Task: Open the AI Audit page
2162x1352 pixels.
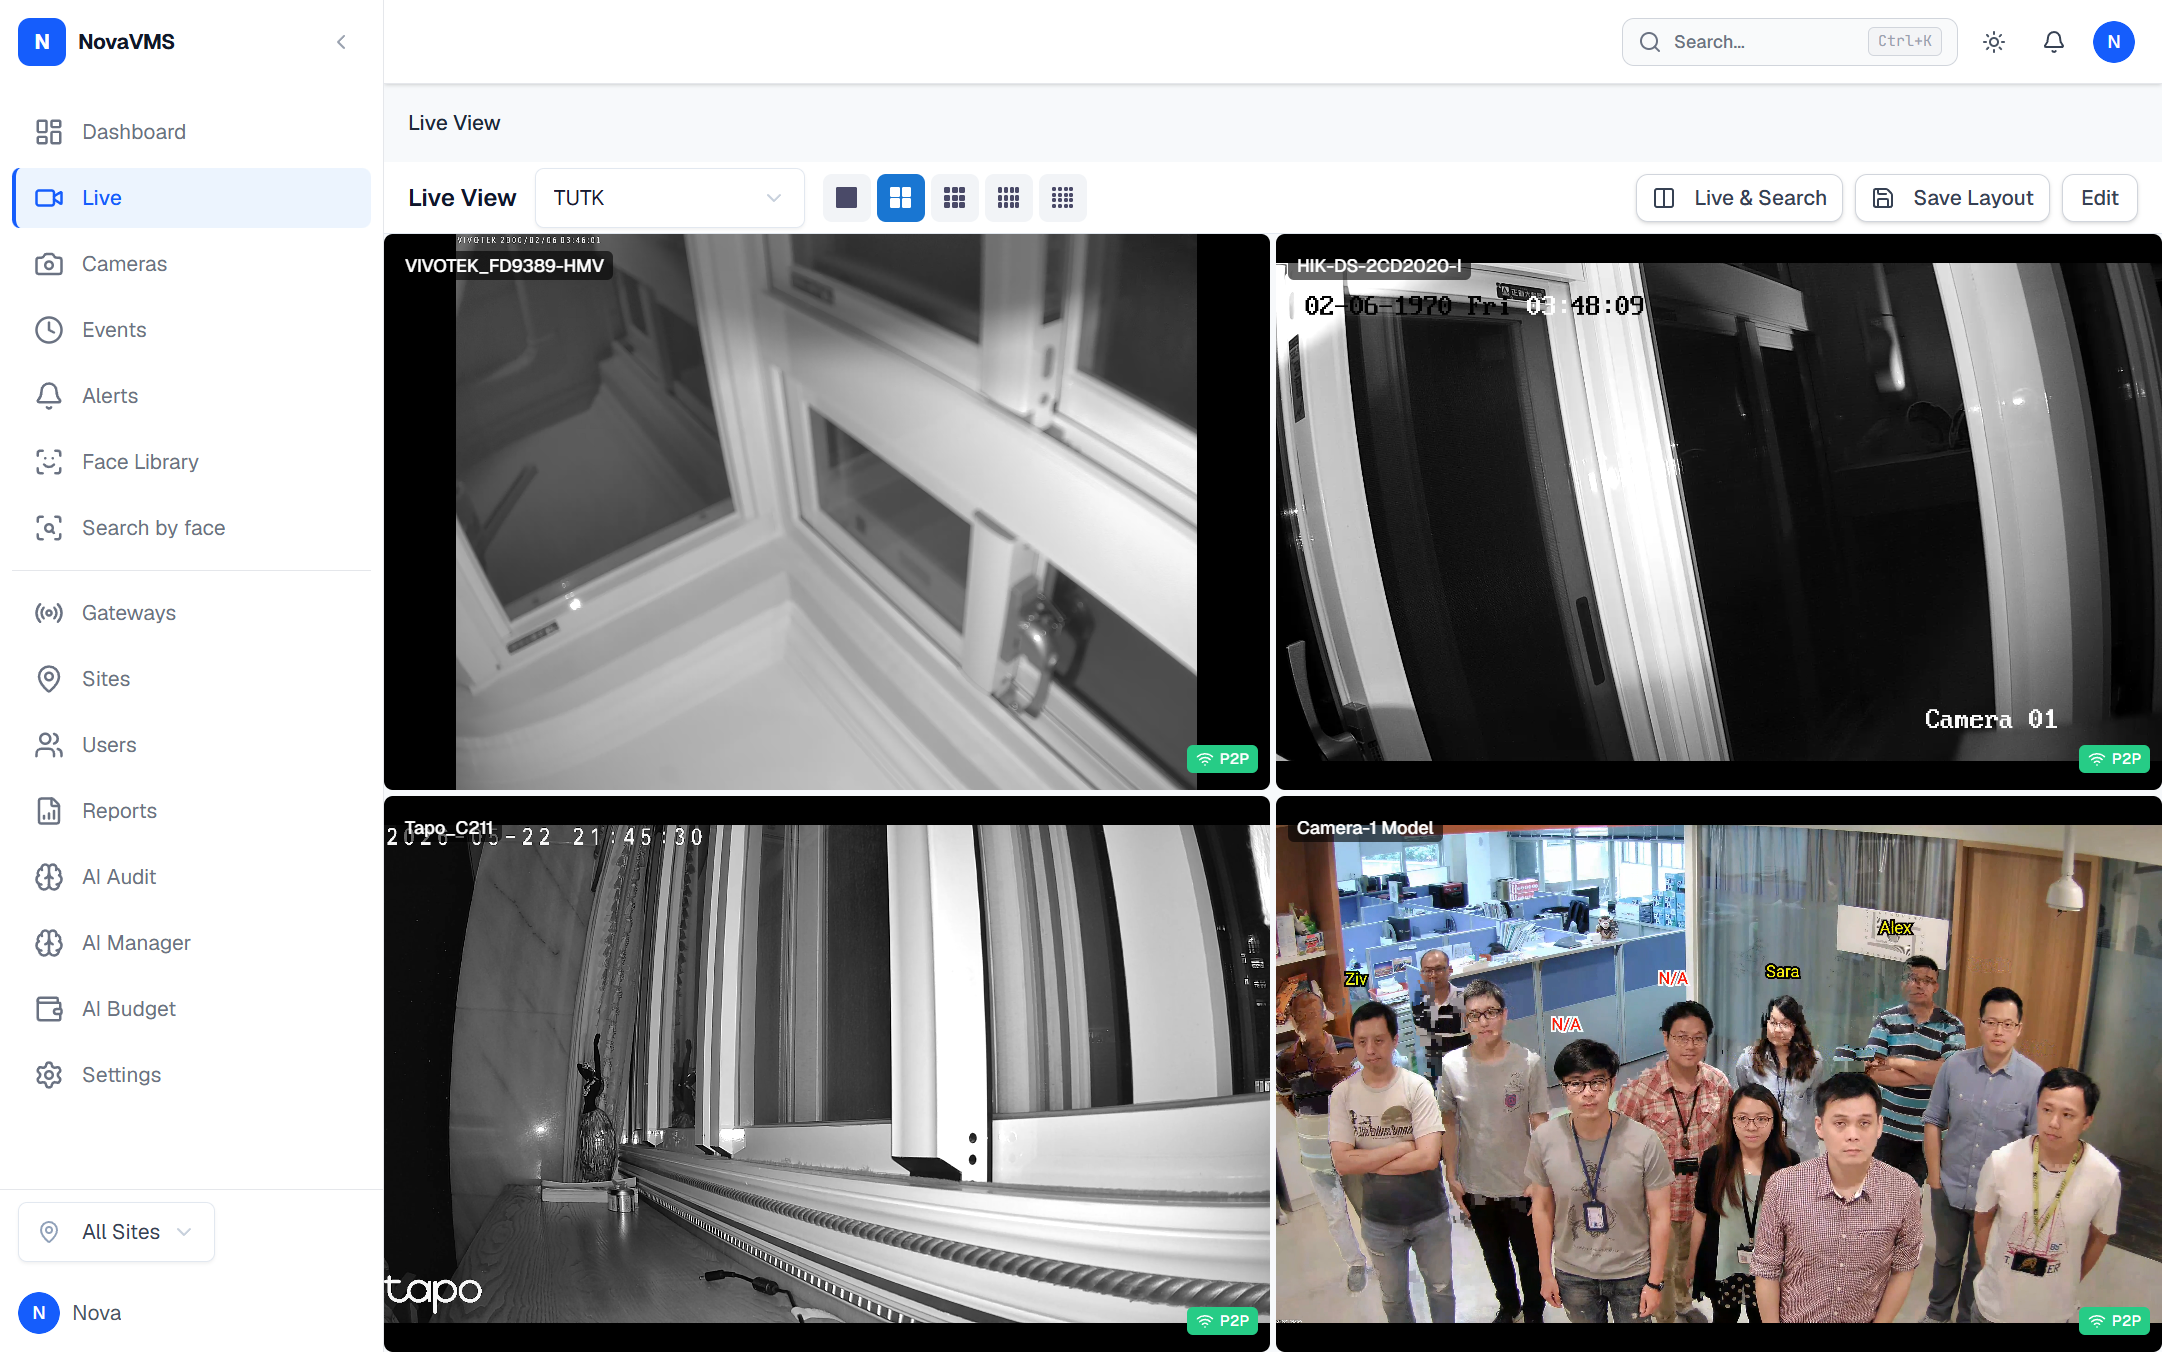Action: click(192, 877)
